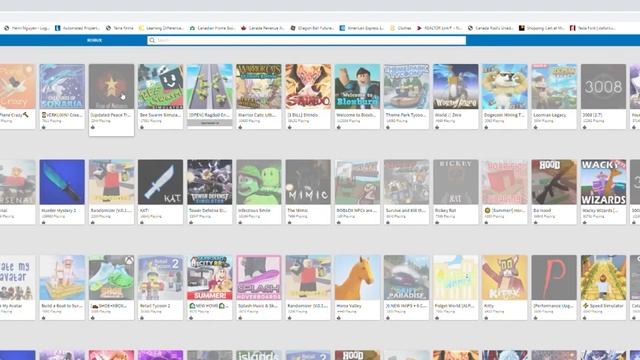Viewport: 640px width, 360px height.
Task: Open Da Hood game thumbnail
Action: [554, 182]
